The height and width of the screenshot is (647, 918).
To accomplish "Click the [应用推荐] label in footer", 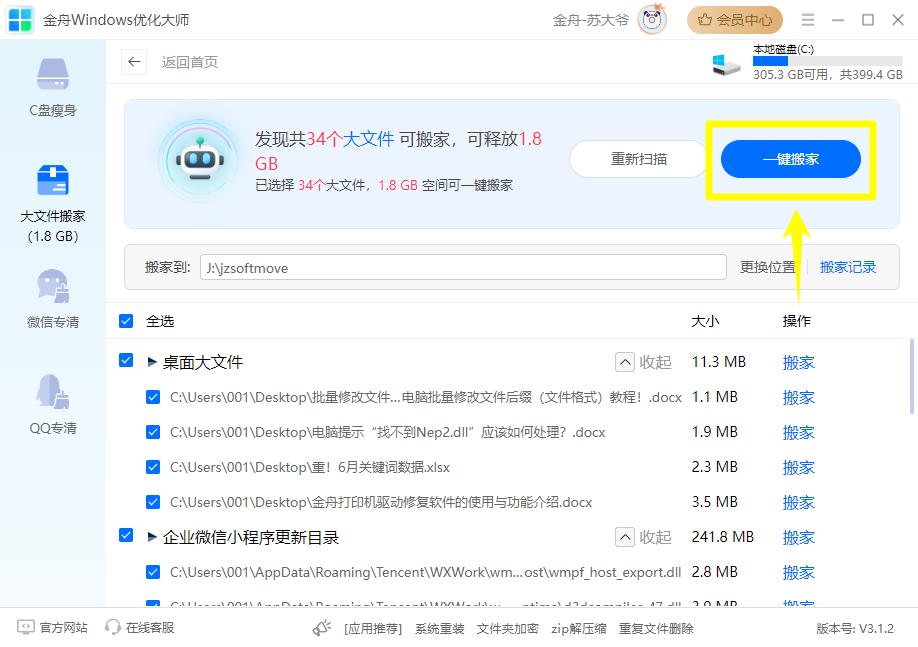I will click(373, 629).
